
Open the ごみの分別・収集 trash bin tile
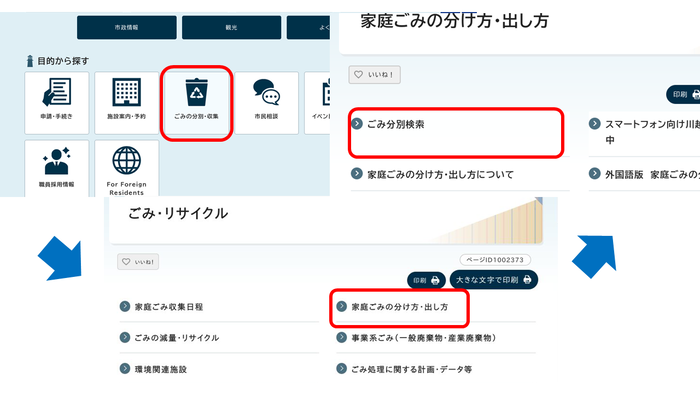196,103
